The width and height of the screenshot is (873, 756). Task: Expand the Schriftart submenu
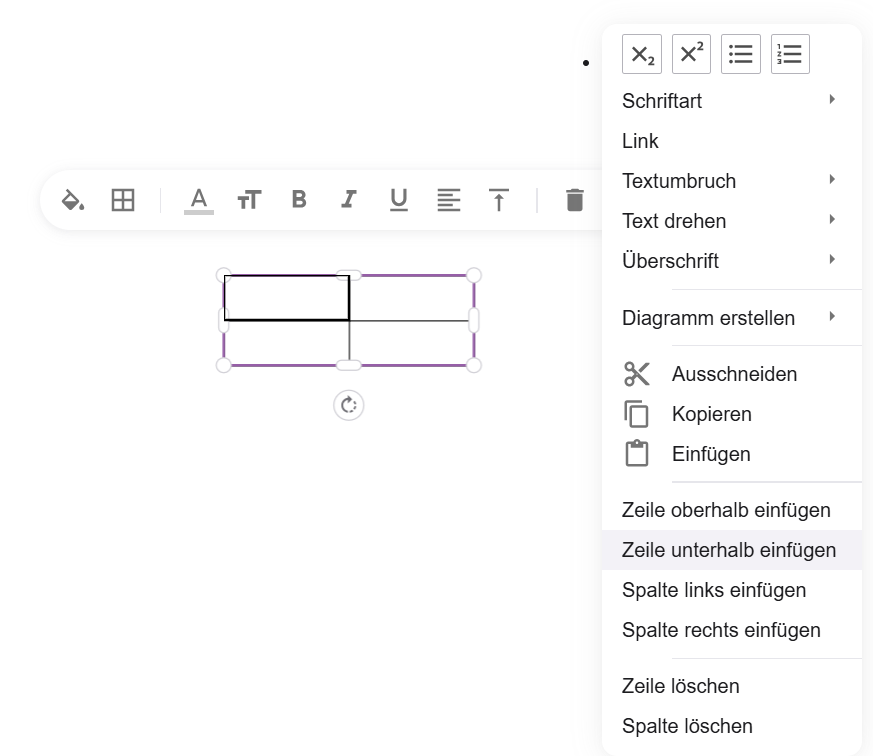coord(732,101)
